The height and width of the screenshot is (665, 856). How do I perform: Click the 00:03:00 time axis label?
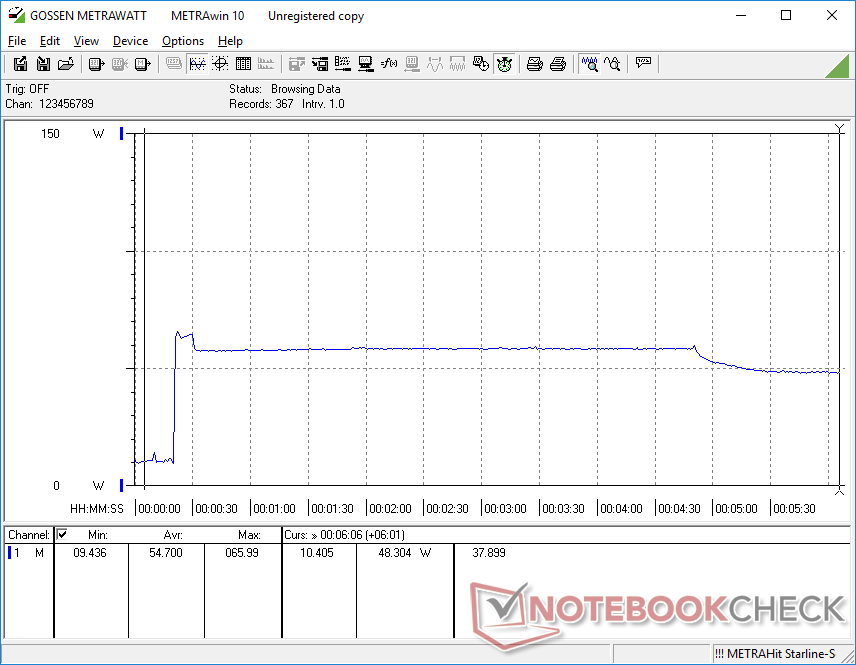pos(505,508)
